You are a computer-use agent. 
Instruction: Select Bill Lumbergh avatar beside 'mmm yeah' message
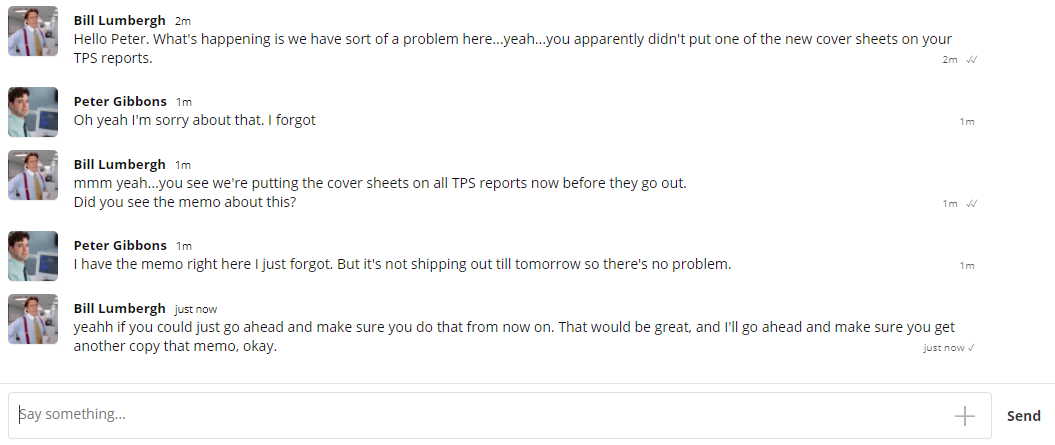click(x=33, y=175)
